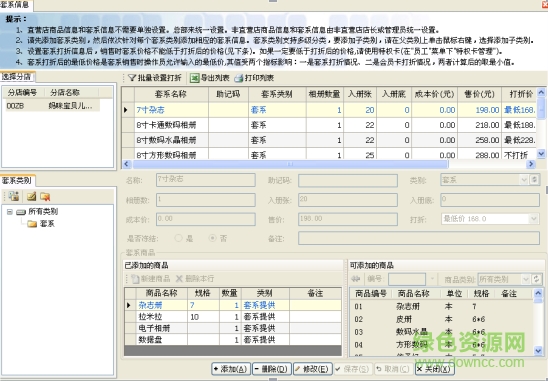Select the 套系类别 tab
The height and width of the screenshot is (381, 548).
(17, 180)
